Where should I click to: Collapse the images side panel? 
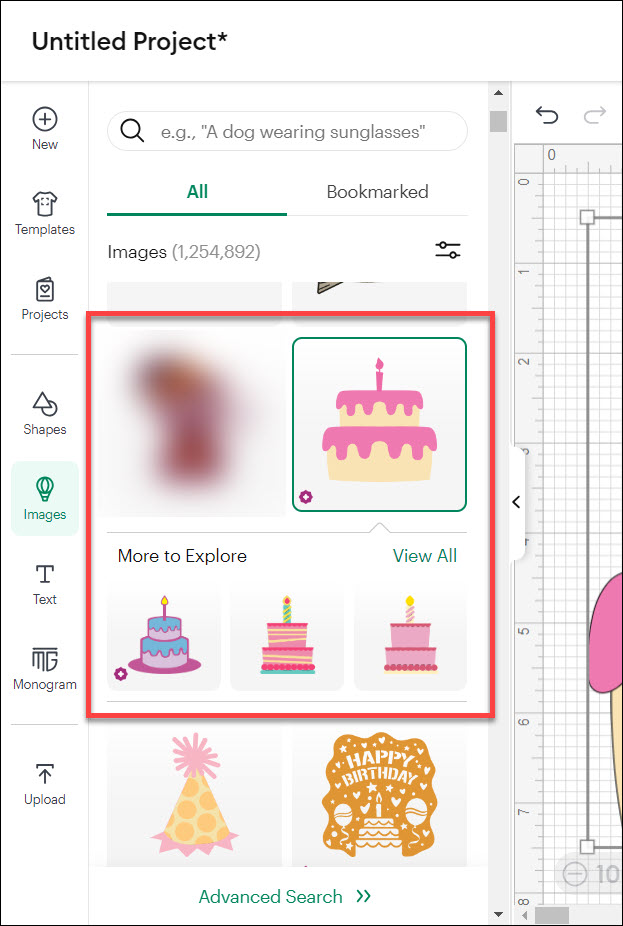(x=517, y=502)
